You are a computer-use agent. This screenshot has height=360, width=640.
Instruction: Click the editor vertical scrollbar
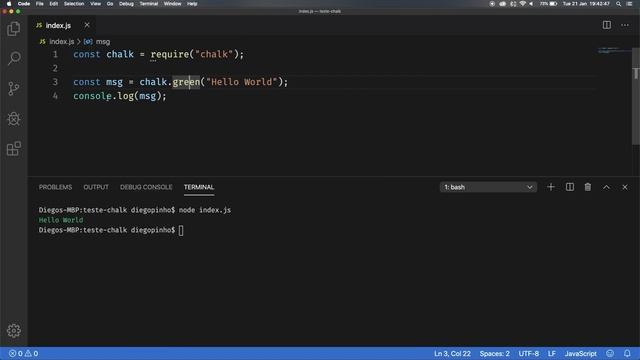(636, 96)
